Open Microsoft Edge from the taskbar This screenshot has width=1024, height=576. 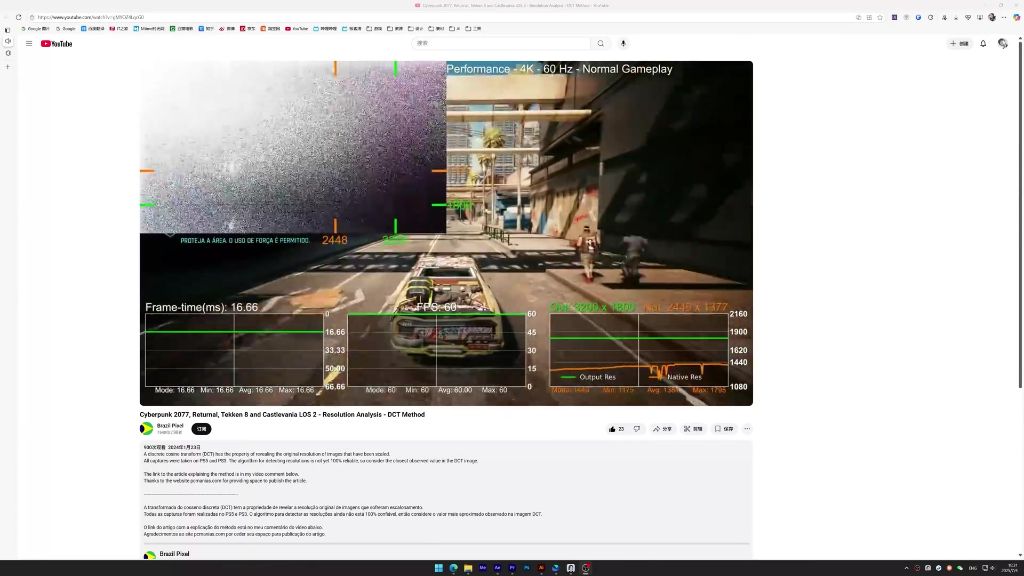point(453,568)
